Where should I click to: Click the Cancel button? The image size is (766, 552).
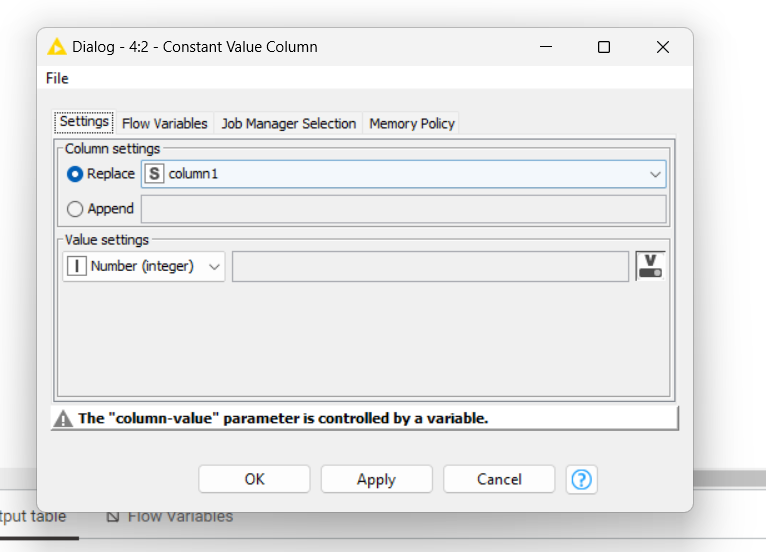499,479
